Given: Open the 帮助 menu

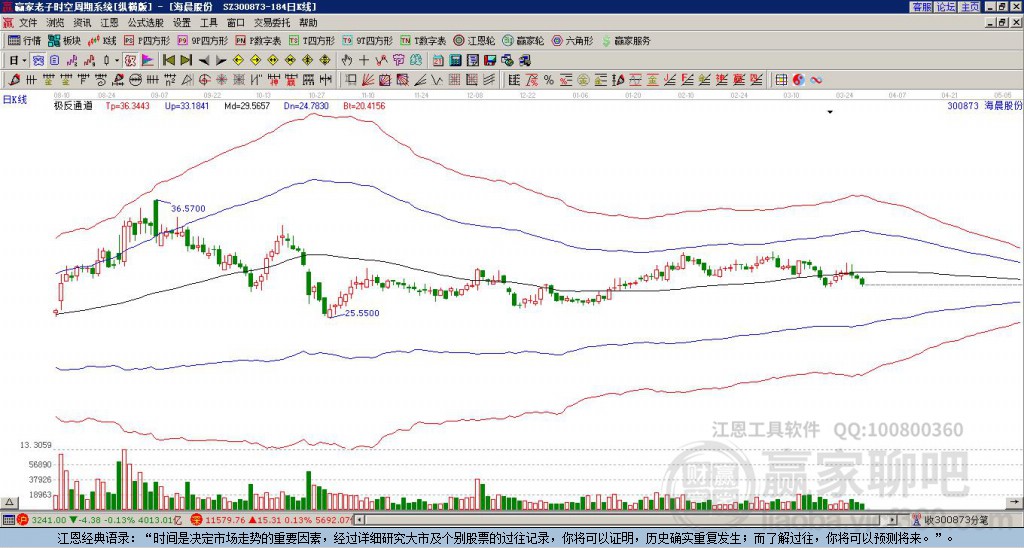Looking at the screenshot, I should [x=308, y=23].
